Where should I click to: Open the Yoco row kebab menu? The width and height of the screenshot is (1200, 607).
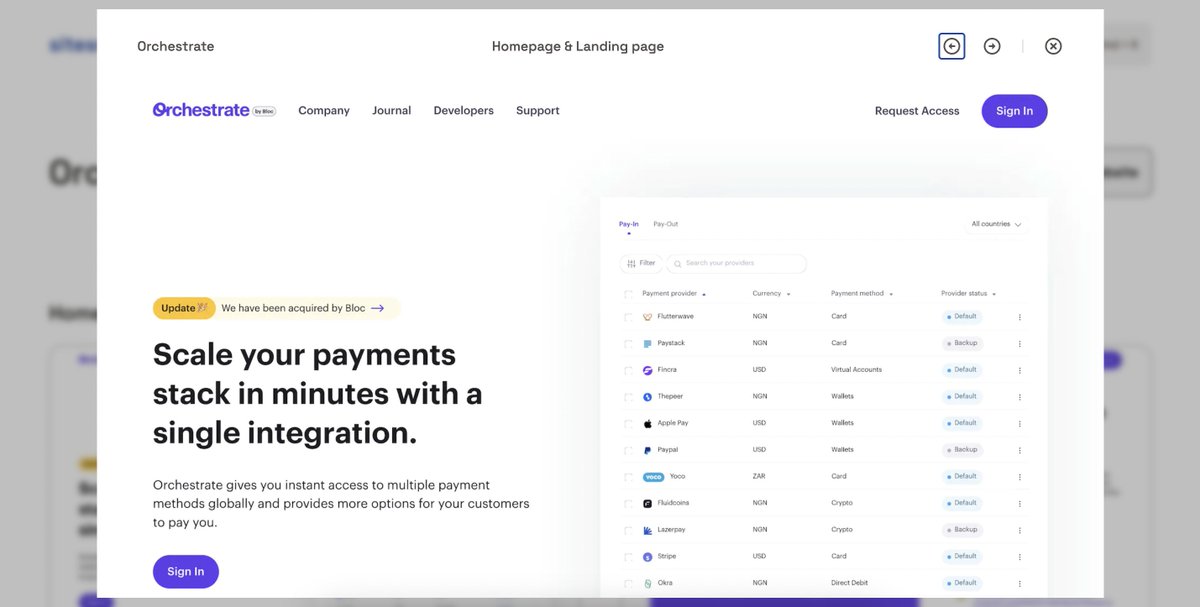point(1020,477)
